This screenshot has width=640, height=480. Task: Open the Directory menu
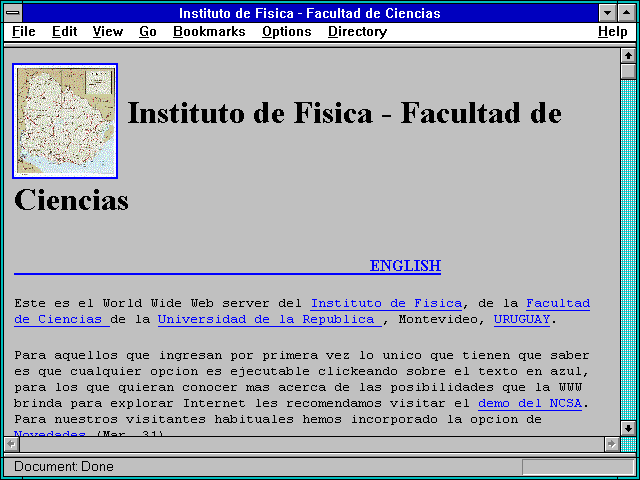point(358,32)
